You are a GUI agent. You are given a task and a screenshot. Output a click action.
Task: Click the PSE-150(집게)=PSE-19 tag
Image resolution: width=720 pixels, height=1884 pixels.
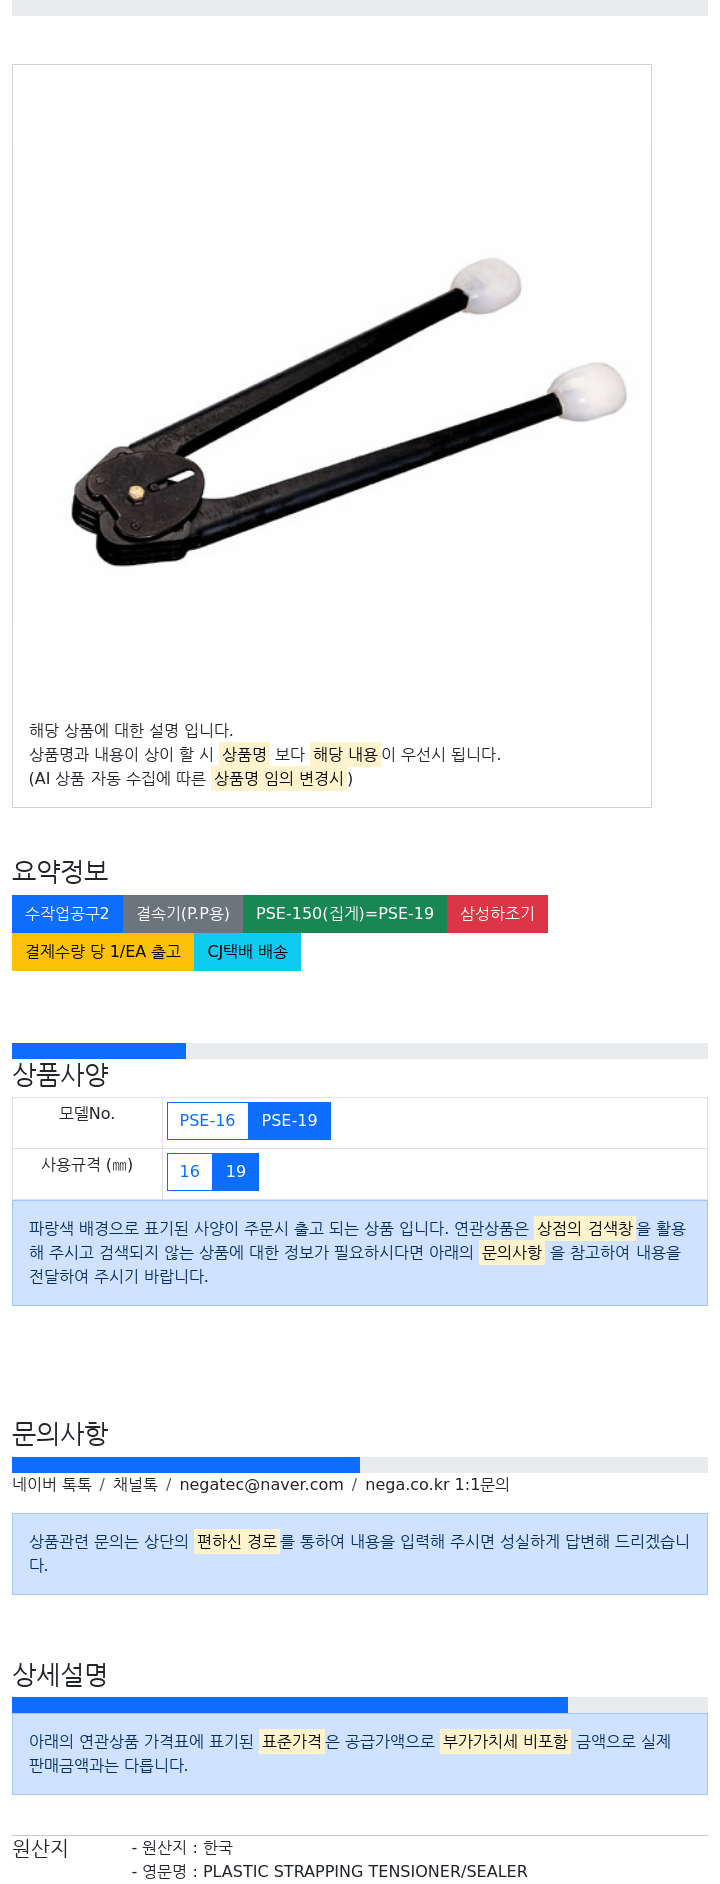(x=345, y=914)
